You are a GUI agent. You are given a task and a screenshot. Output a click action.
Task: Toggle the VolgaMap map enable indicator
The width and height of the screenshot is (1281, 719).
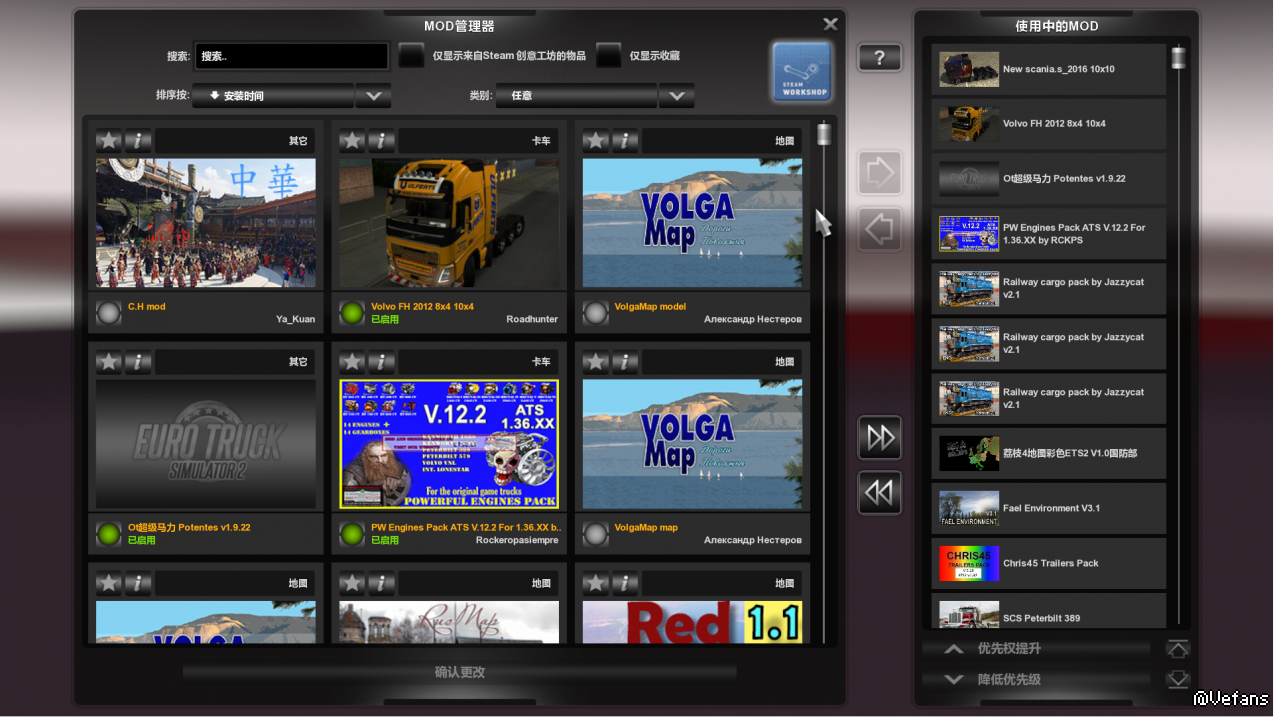[595, 534]
